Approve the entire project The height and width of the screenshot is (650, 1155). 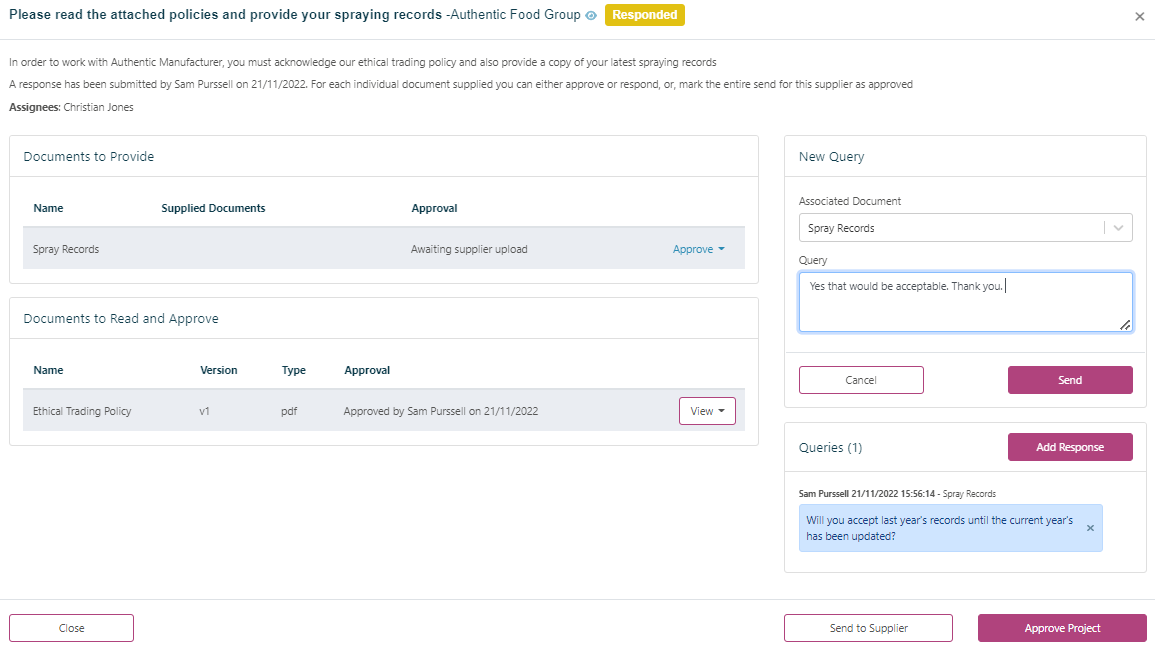[x=1062, y=628]
